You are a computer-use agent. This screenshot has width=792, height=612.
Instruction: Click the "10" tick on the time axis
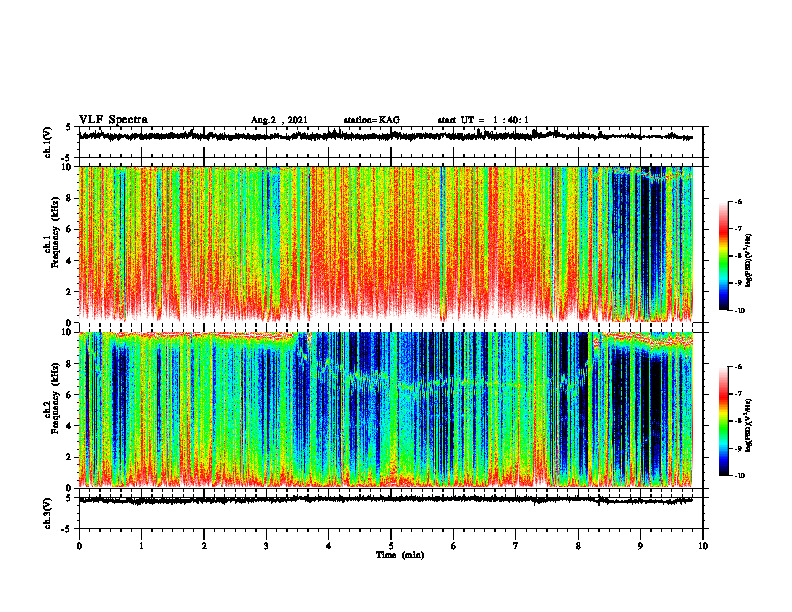point(703,546)
